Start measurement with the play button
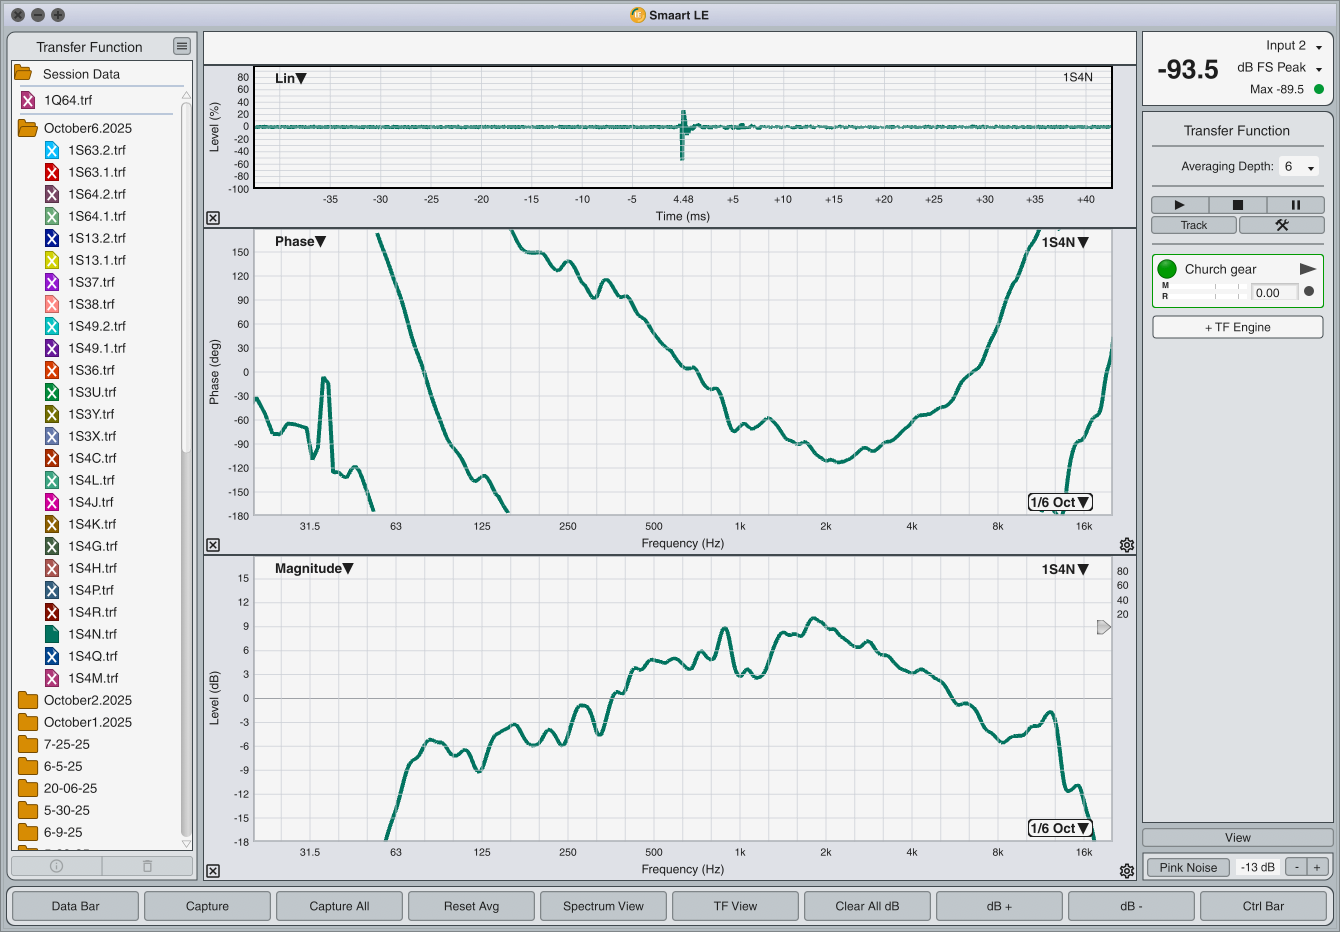1340x932 pixels. click(x=1179, y=205)
